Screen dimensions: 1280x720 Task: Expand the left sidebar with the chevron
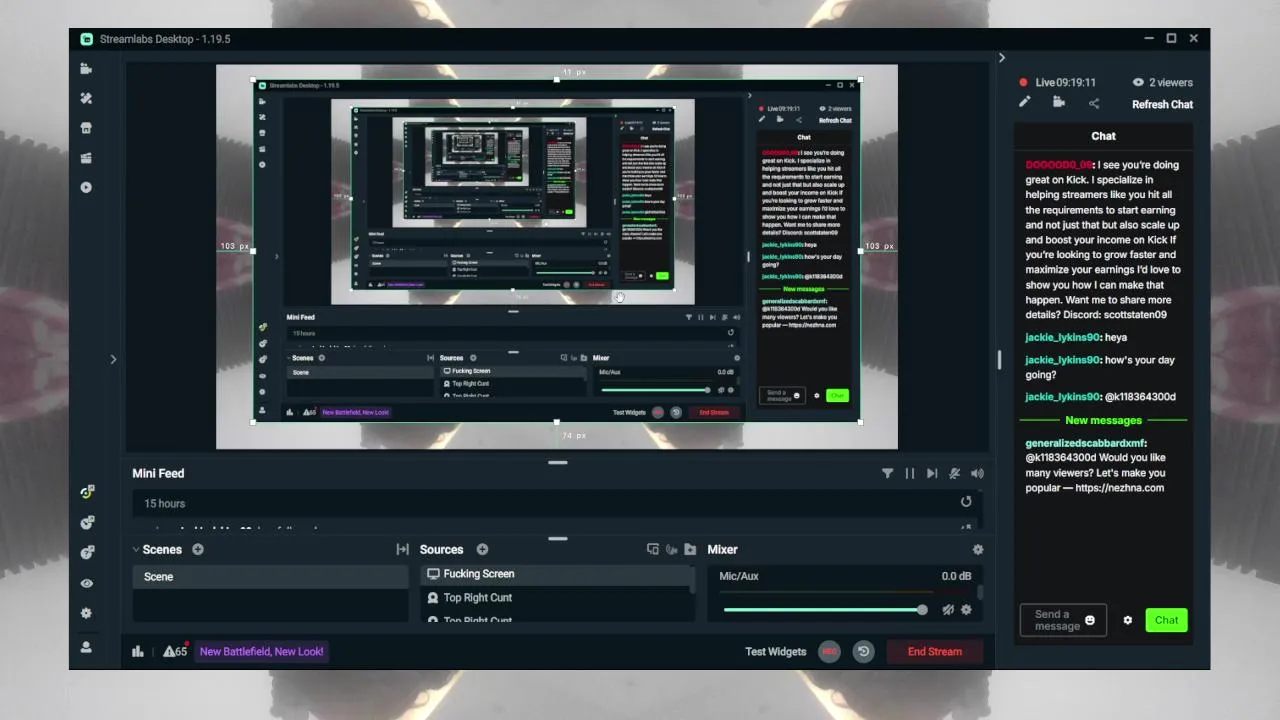click(x=113, y=359)
